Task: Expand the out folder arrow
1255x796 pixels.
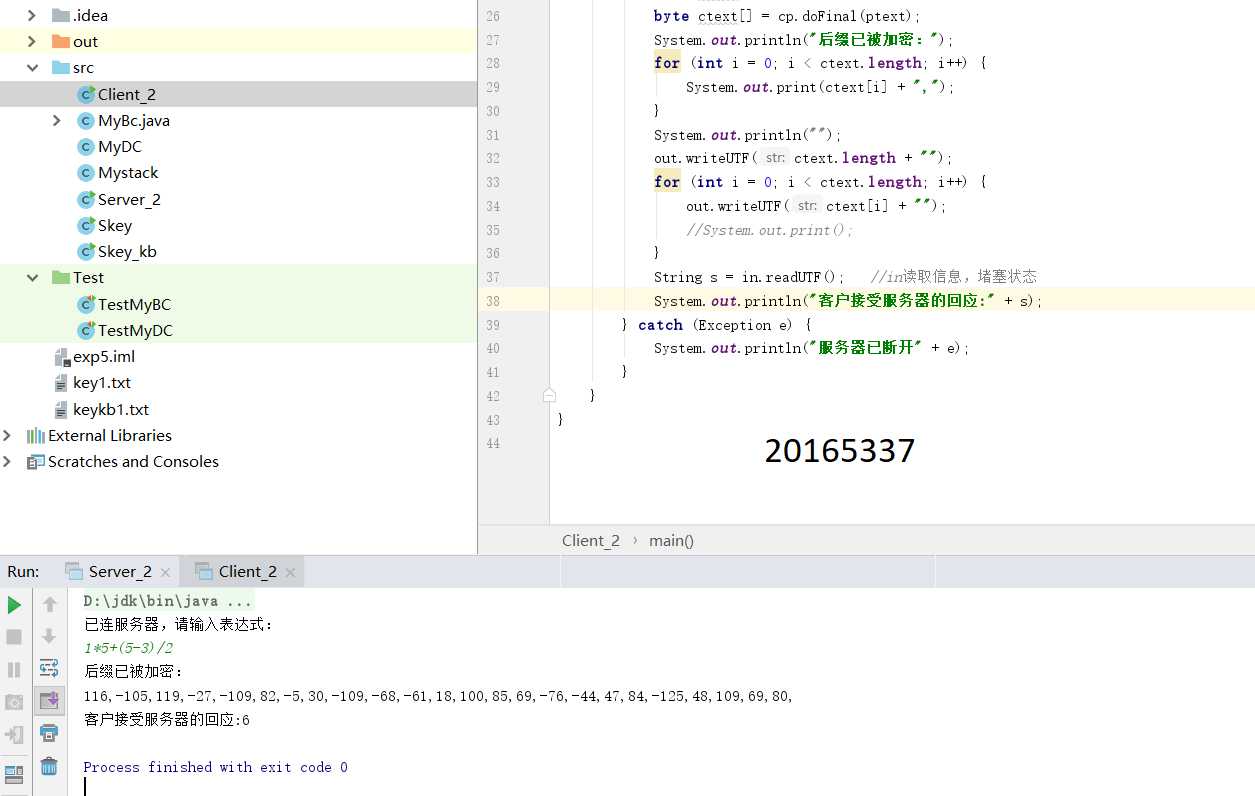Action: click(31, 41)
